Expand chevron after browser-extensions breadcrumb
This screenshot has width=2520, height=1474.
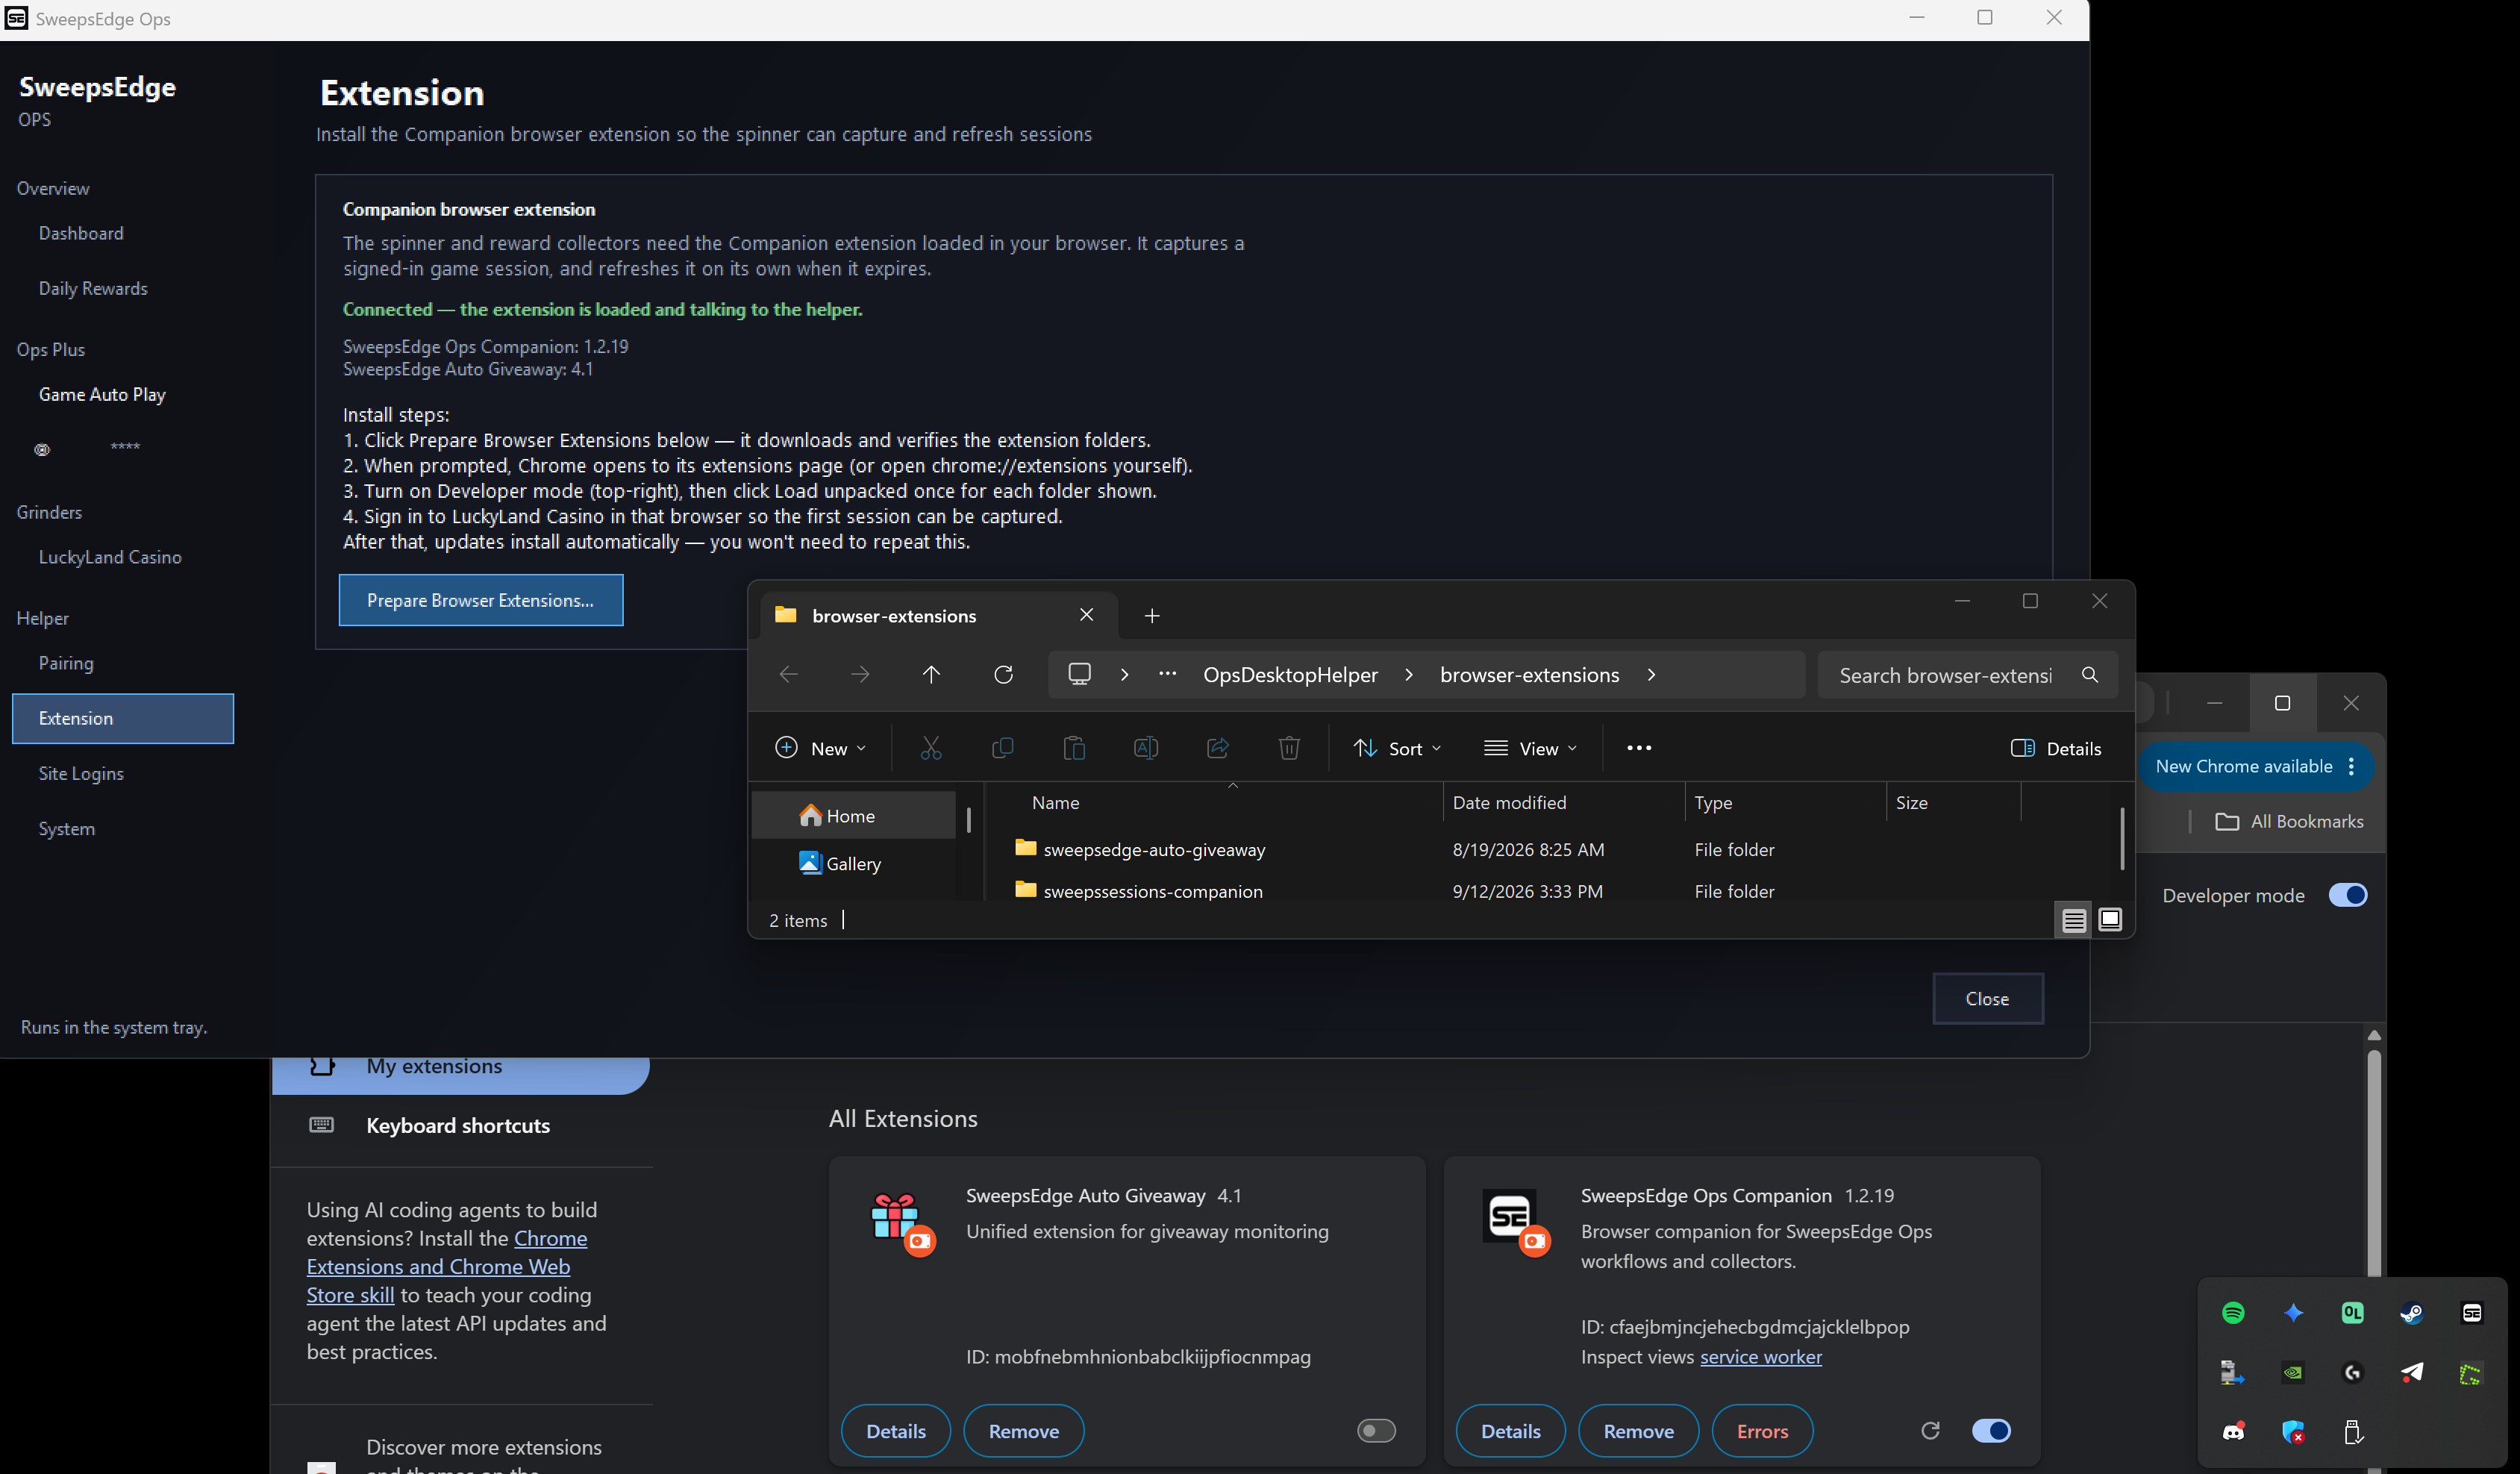point(1651,675)
